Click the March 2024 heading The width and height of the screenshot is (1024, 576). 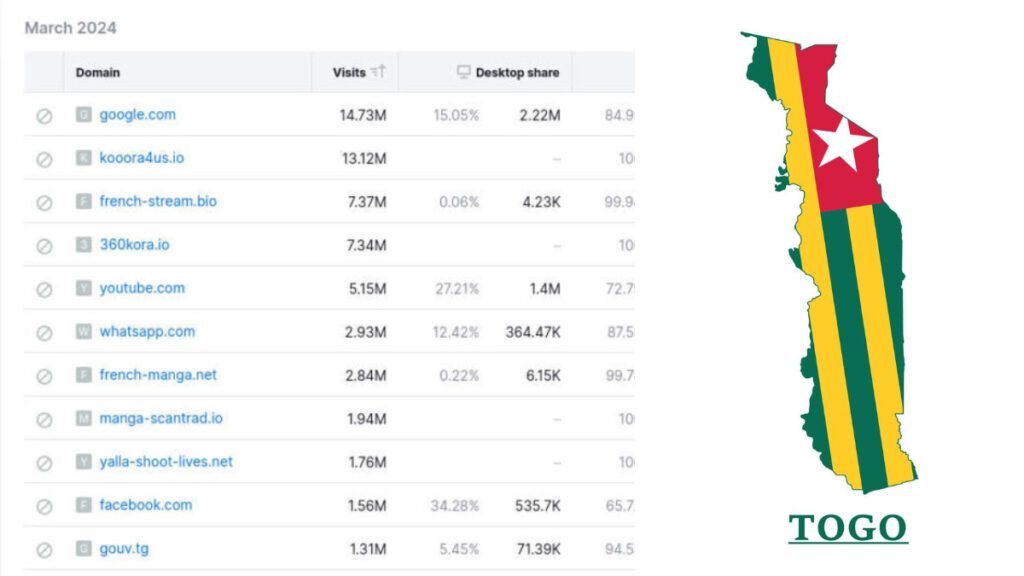click(70, 28)
